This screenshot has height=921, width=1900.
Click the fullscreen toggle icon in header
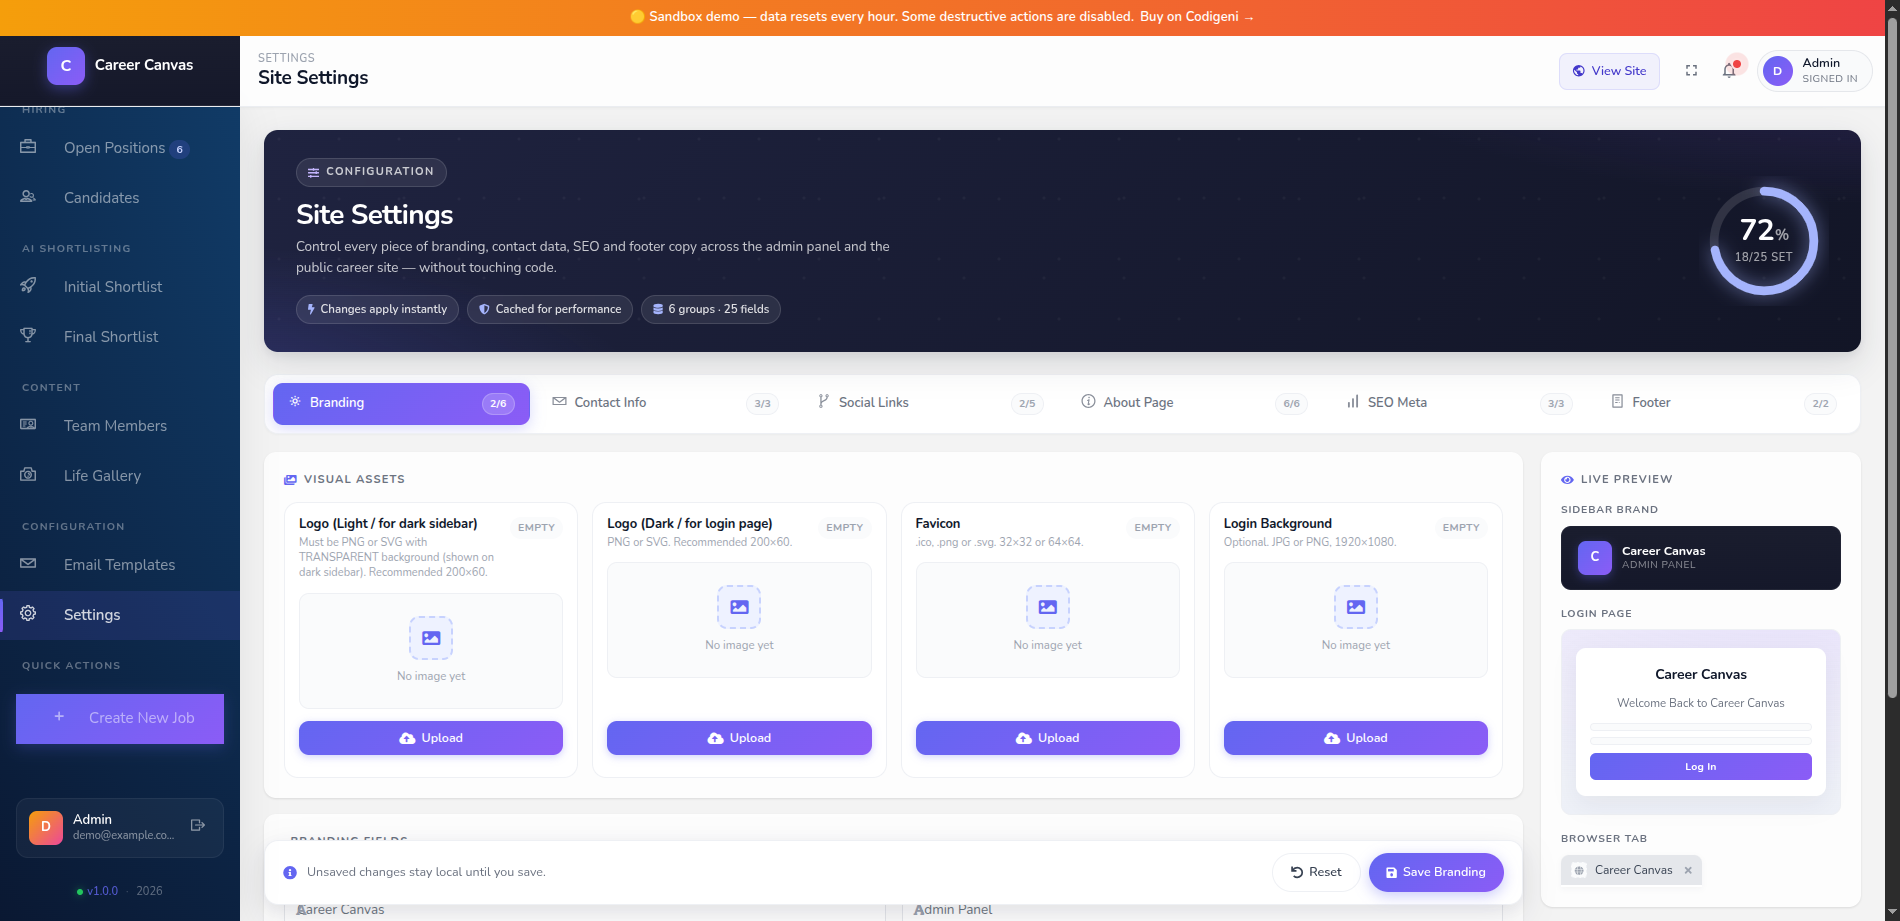click(1691, 71)
